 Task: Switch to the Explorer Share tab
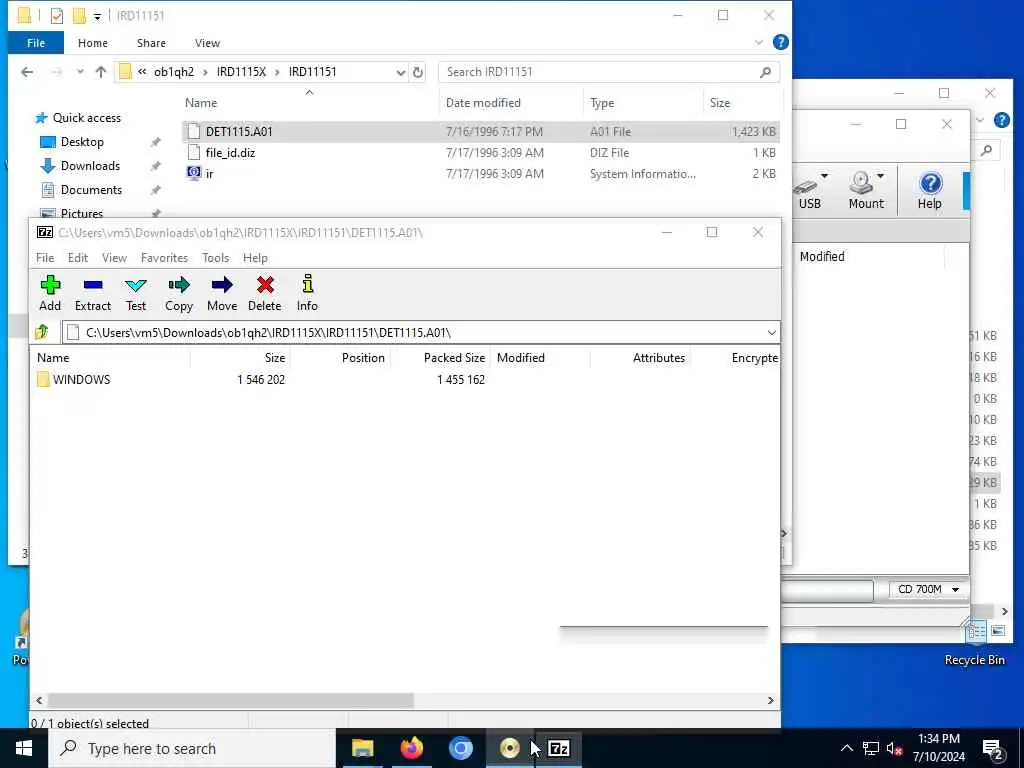point(151,42)
